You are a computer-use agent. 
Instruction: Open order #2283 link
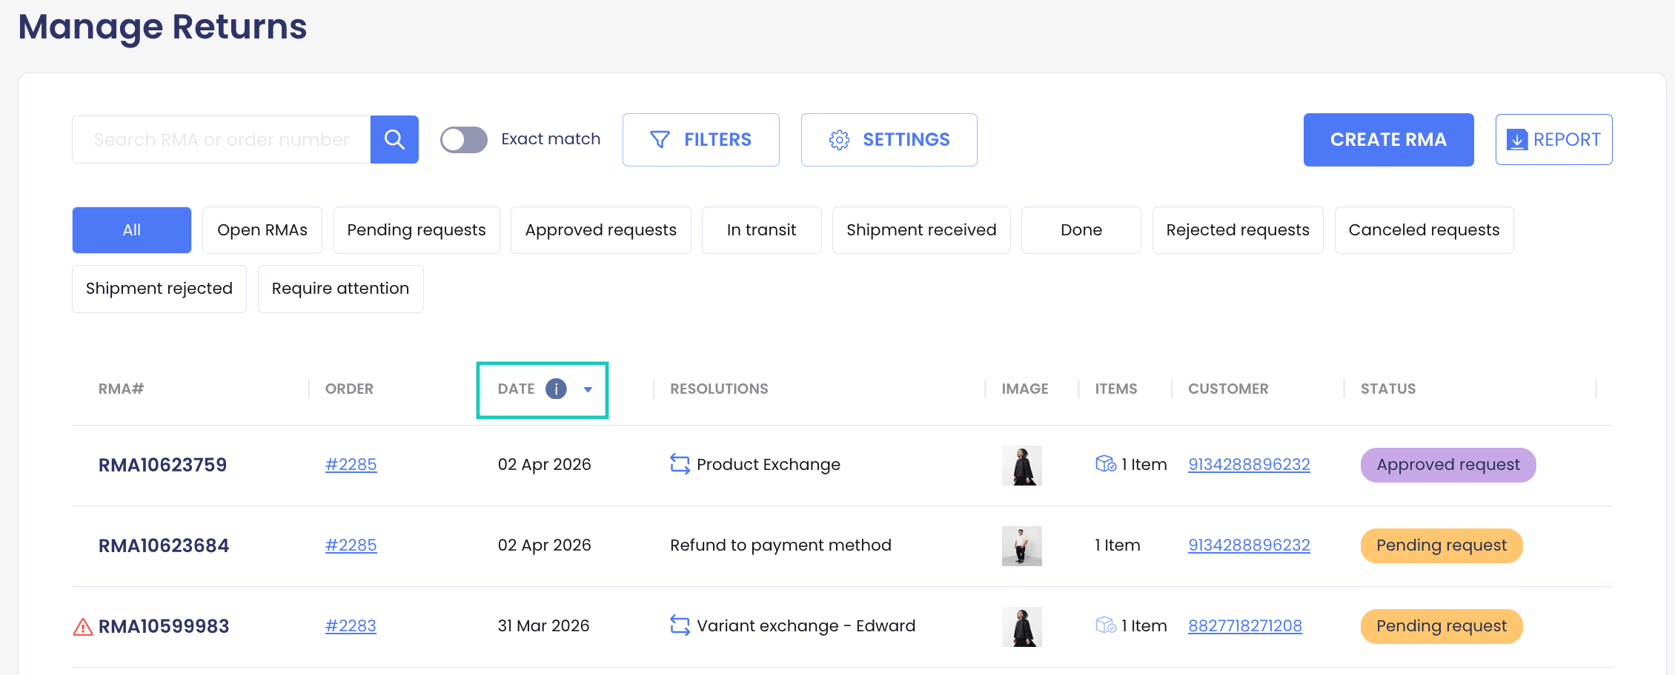click(351, 626)
